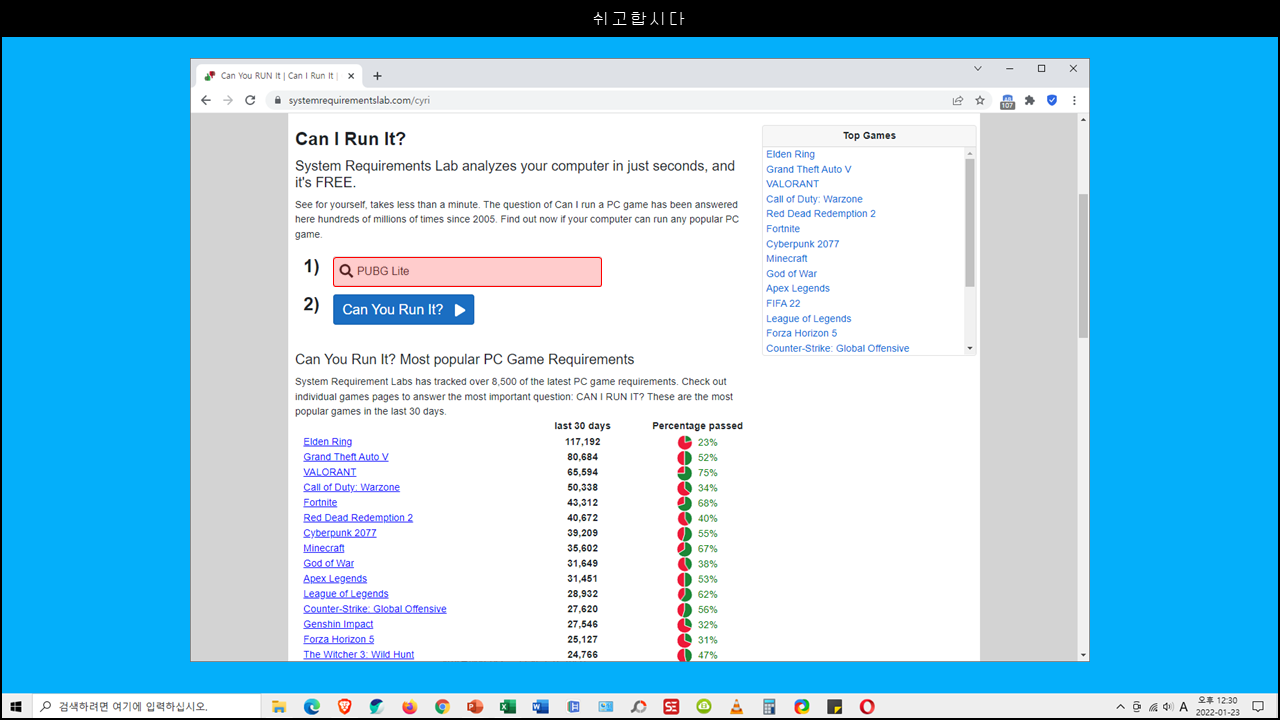The image size is (1280, 720).
Task: Open the Windows Start menu
Action: [x=16, y=706]
